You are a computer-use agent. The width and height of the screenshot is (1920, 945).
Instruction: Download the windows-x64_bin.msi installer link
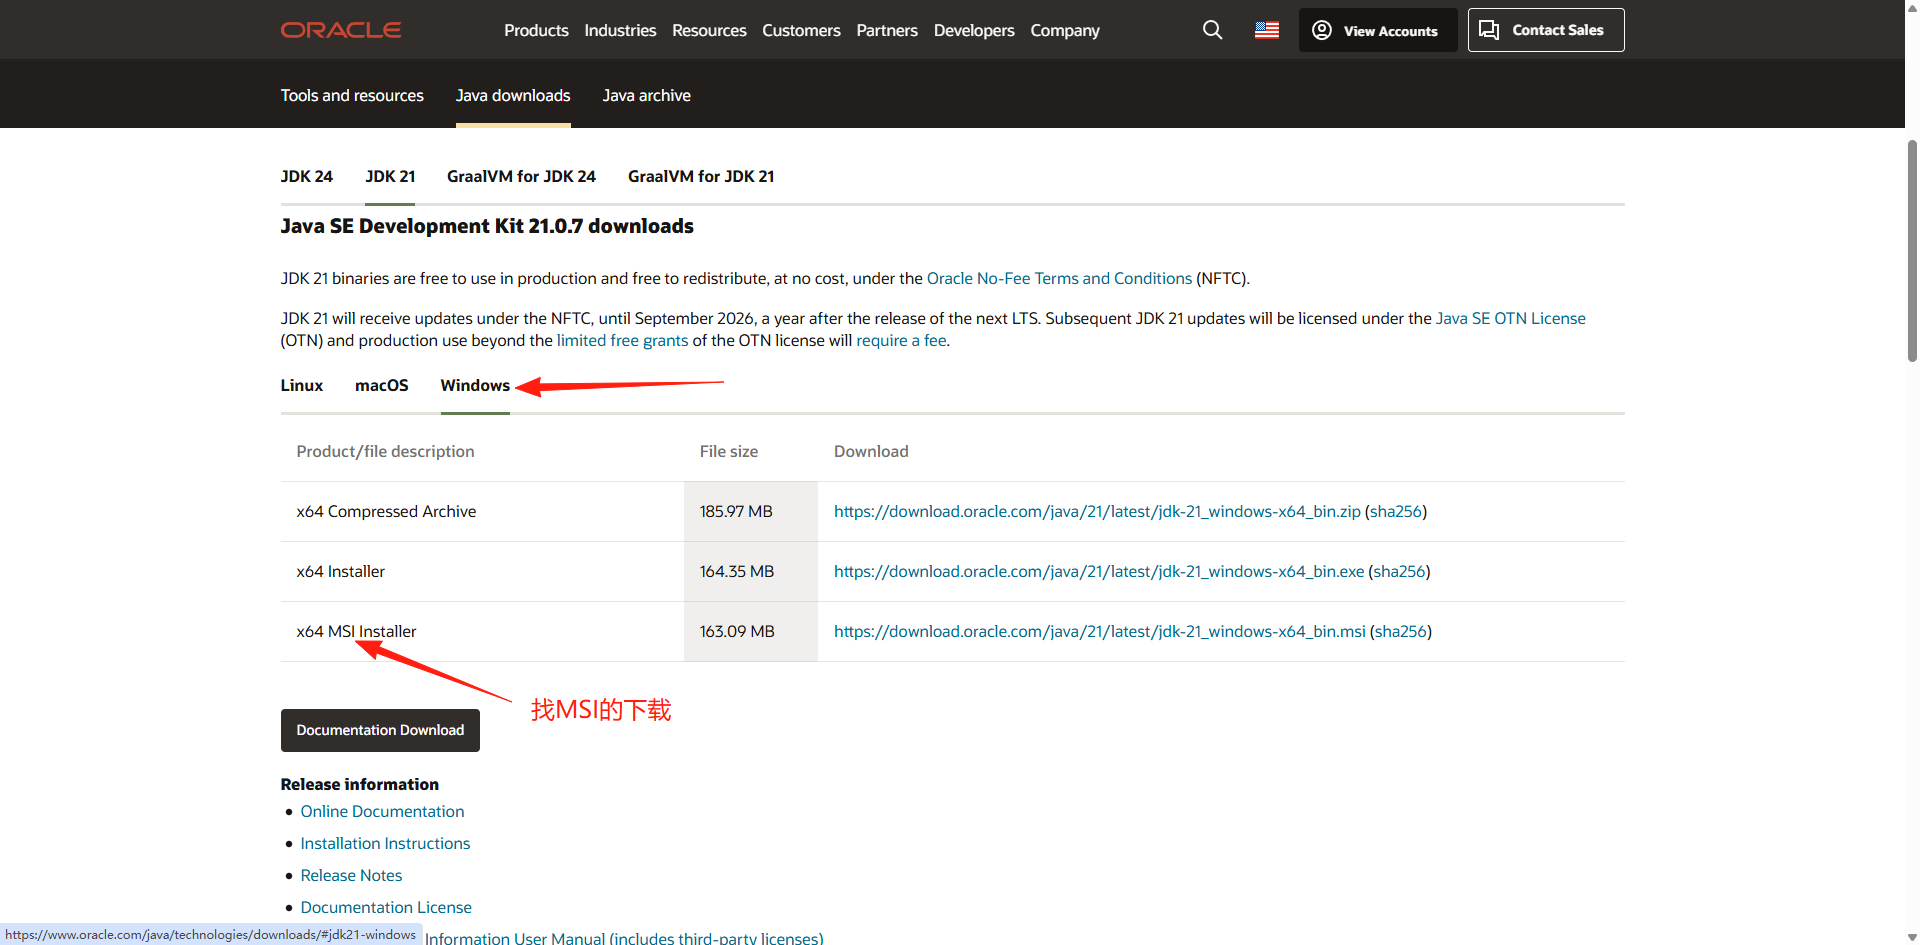click(x=1100, y=631)
